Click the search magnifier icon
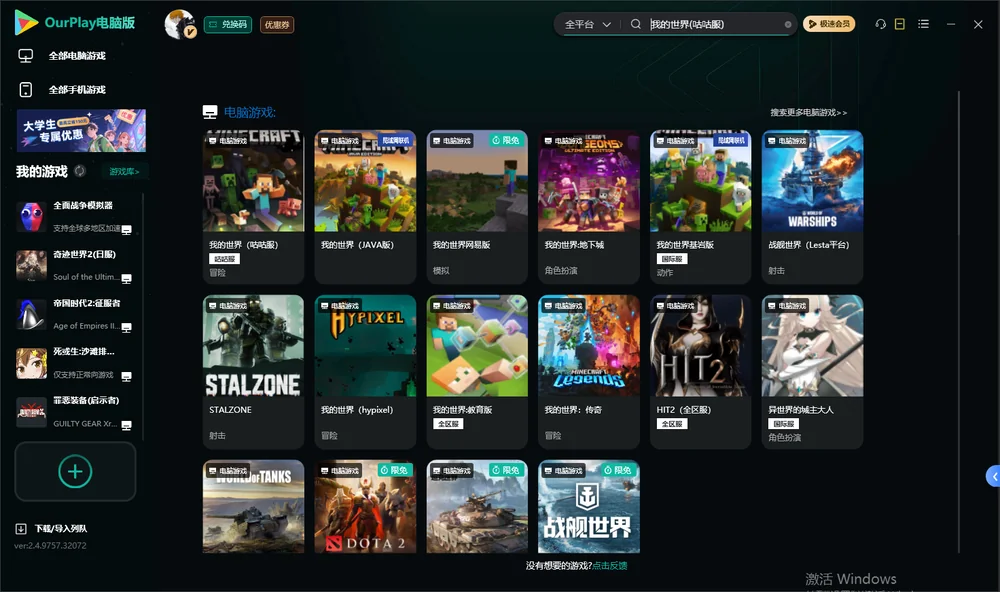This screenshot has width=1000, height=592. tap(636, 24)
